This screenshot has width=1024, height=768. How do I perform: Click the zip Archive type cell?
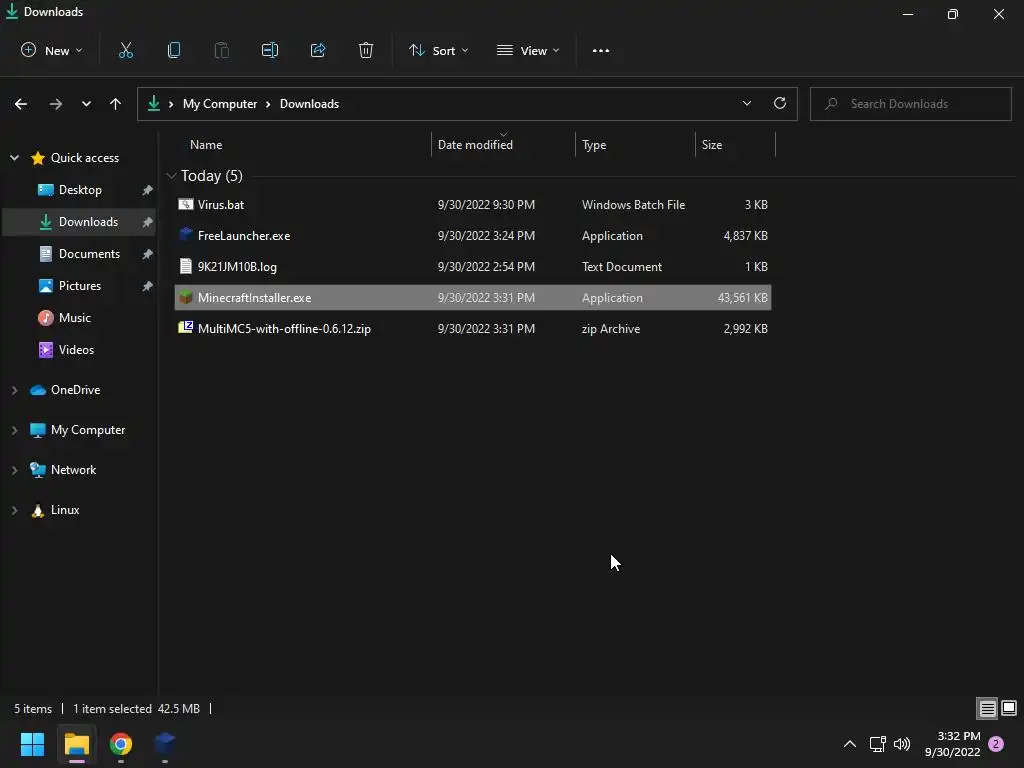tap(611, 328)
